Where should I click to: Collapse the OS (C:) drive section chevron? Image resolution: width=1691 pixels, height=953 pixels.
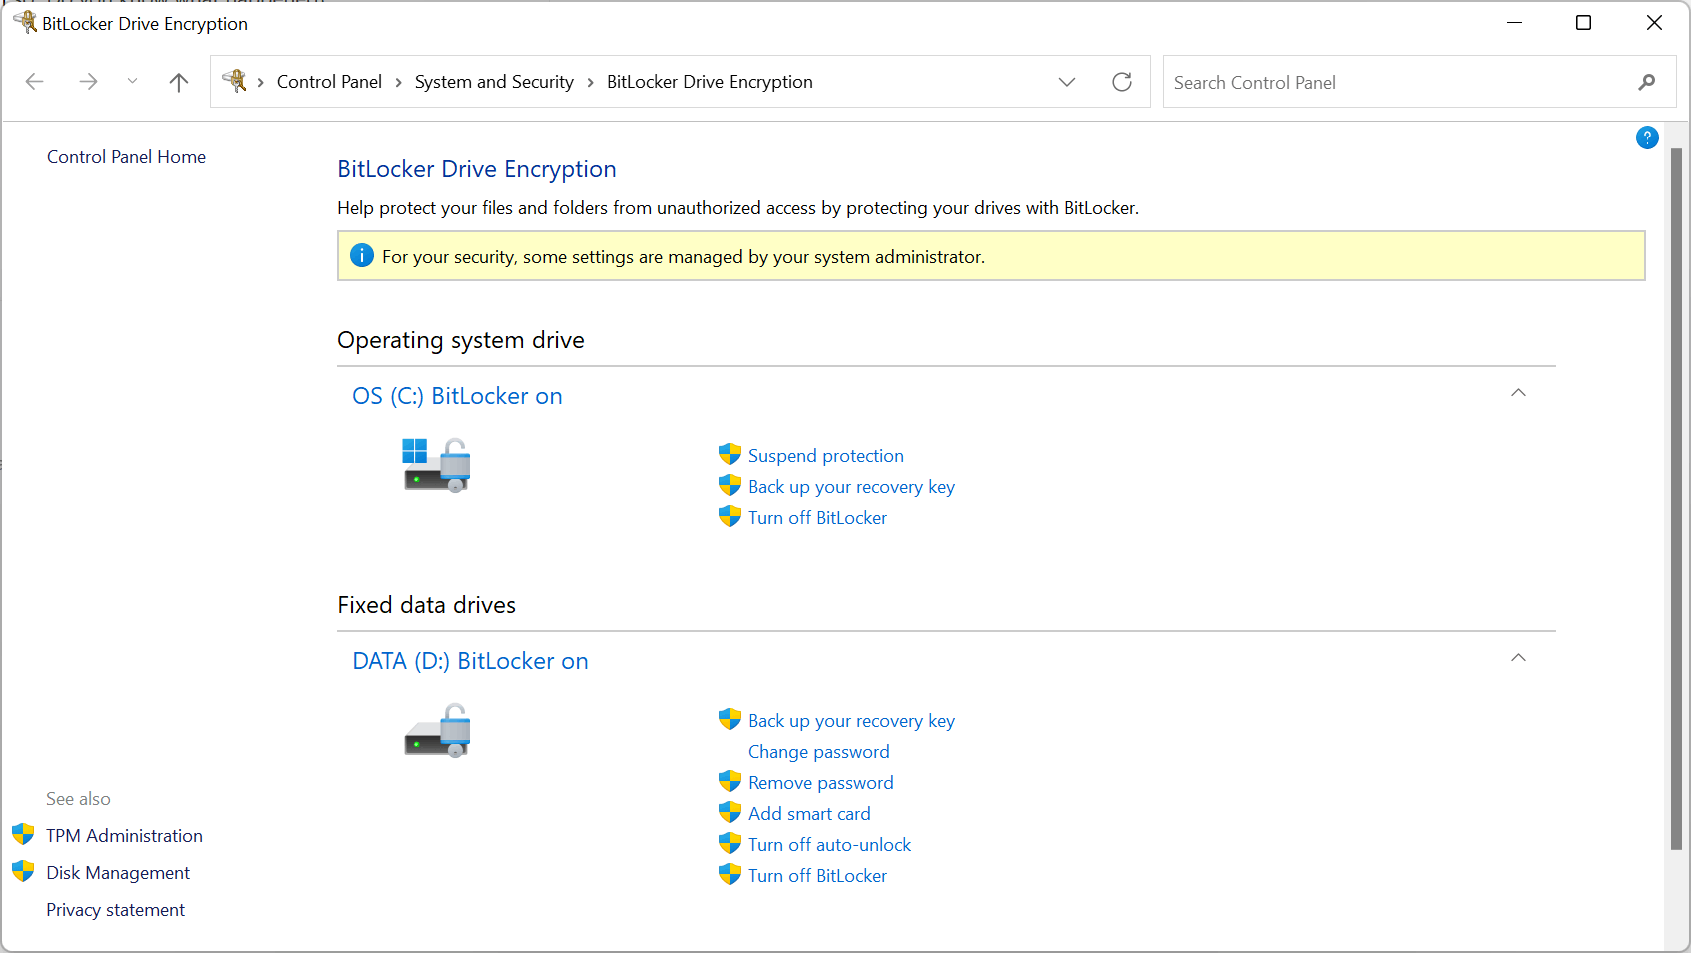[1518, 393]
